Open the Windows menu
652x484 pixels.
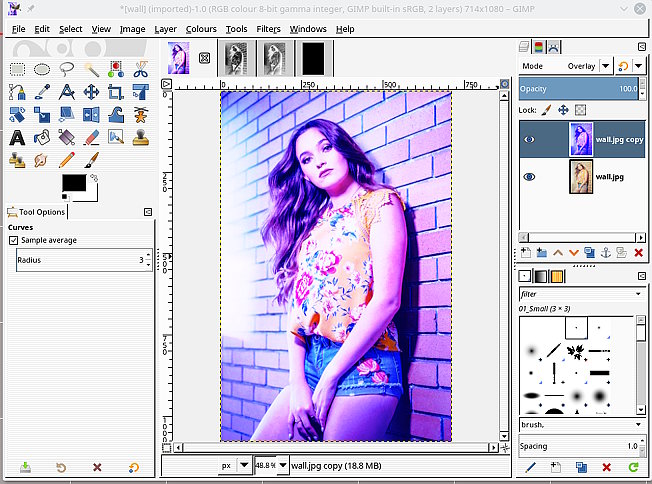(x=308, y=29)
